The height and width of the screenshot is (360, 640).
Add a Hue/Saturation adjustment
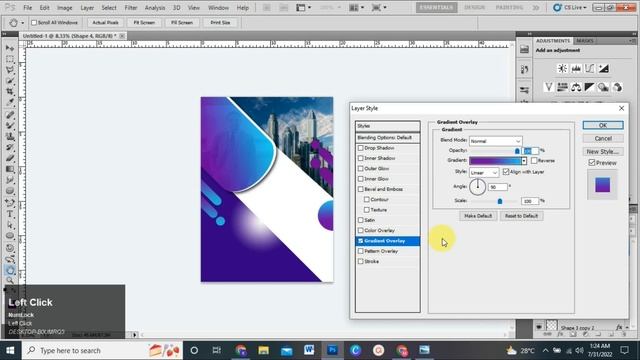click(562, 87)
